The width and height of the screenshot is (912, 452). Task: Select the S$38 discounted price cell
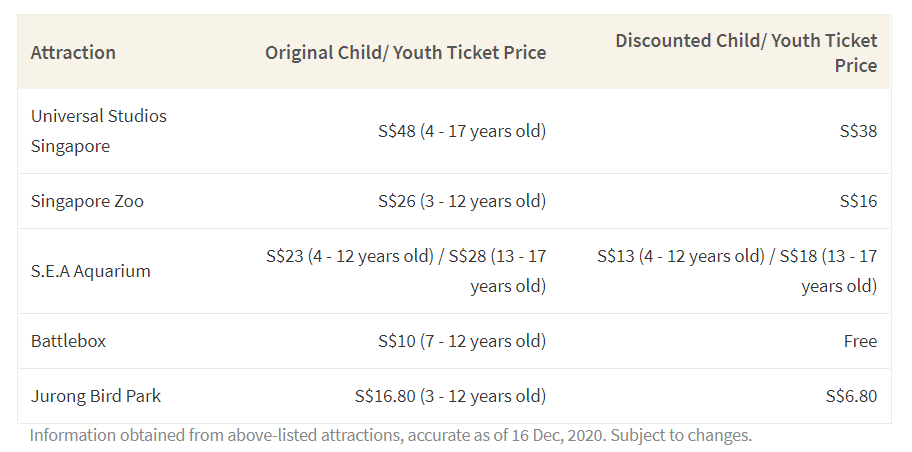858,131
